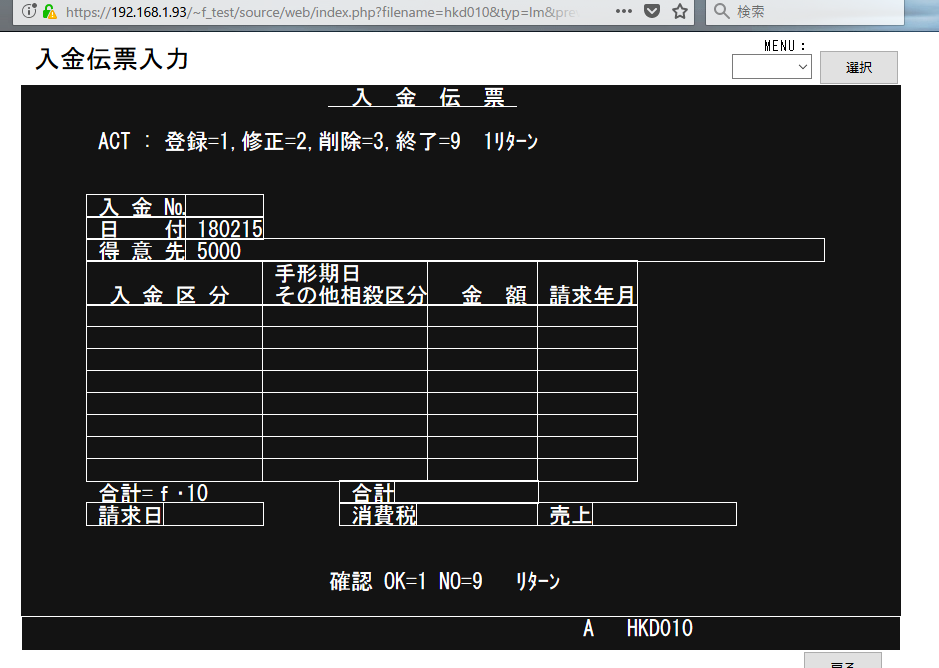Click the 入金No. input field

pos(224,206)
